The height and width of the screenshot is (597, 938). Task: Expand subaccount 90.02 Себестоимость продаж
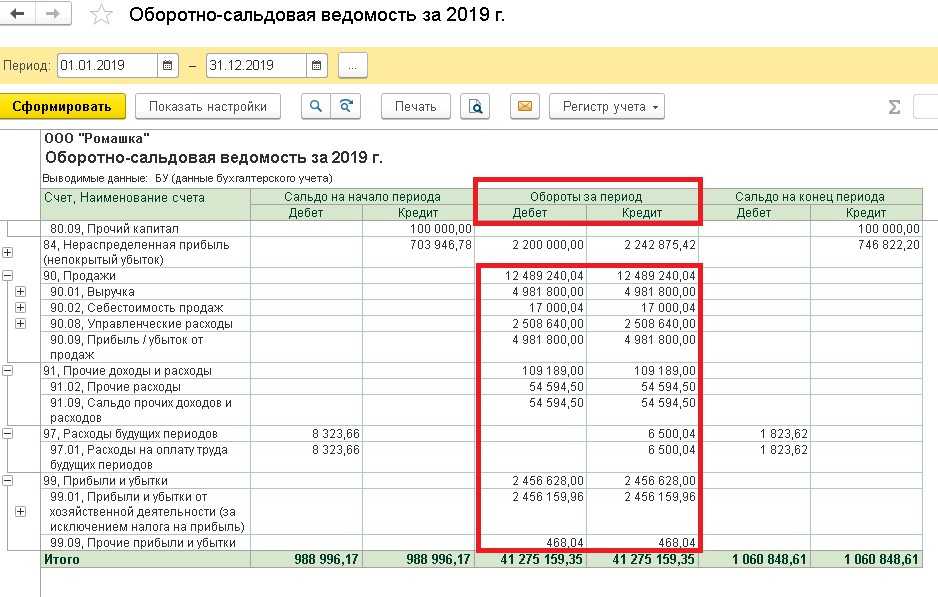pos(20,307)
